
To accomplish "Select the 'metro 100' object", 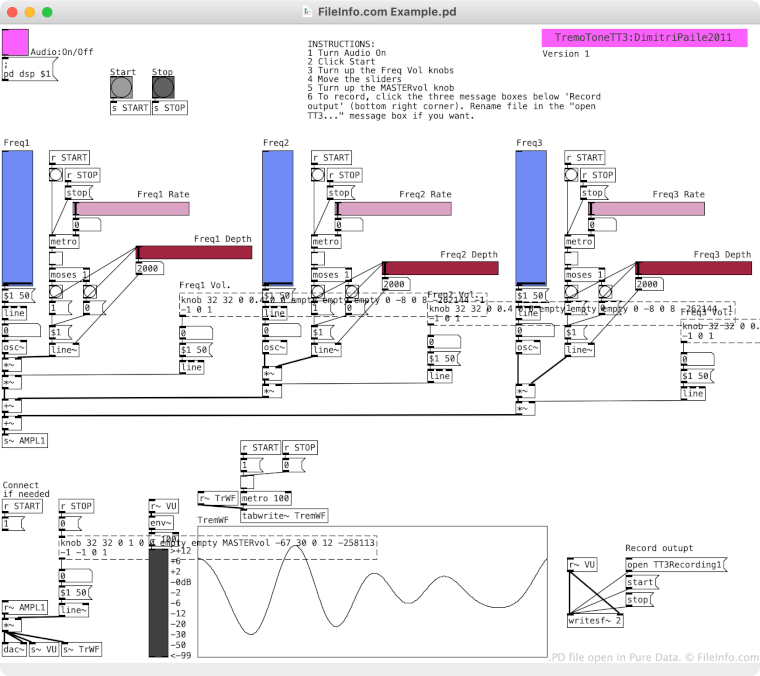I will pos(266,499).
